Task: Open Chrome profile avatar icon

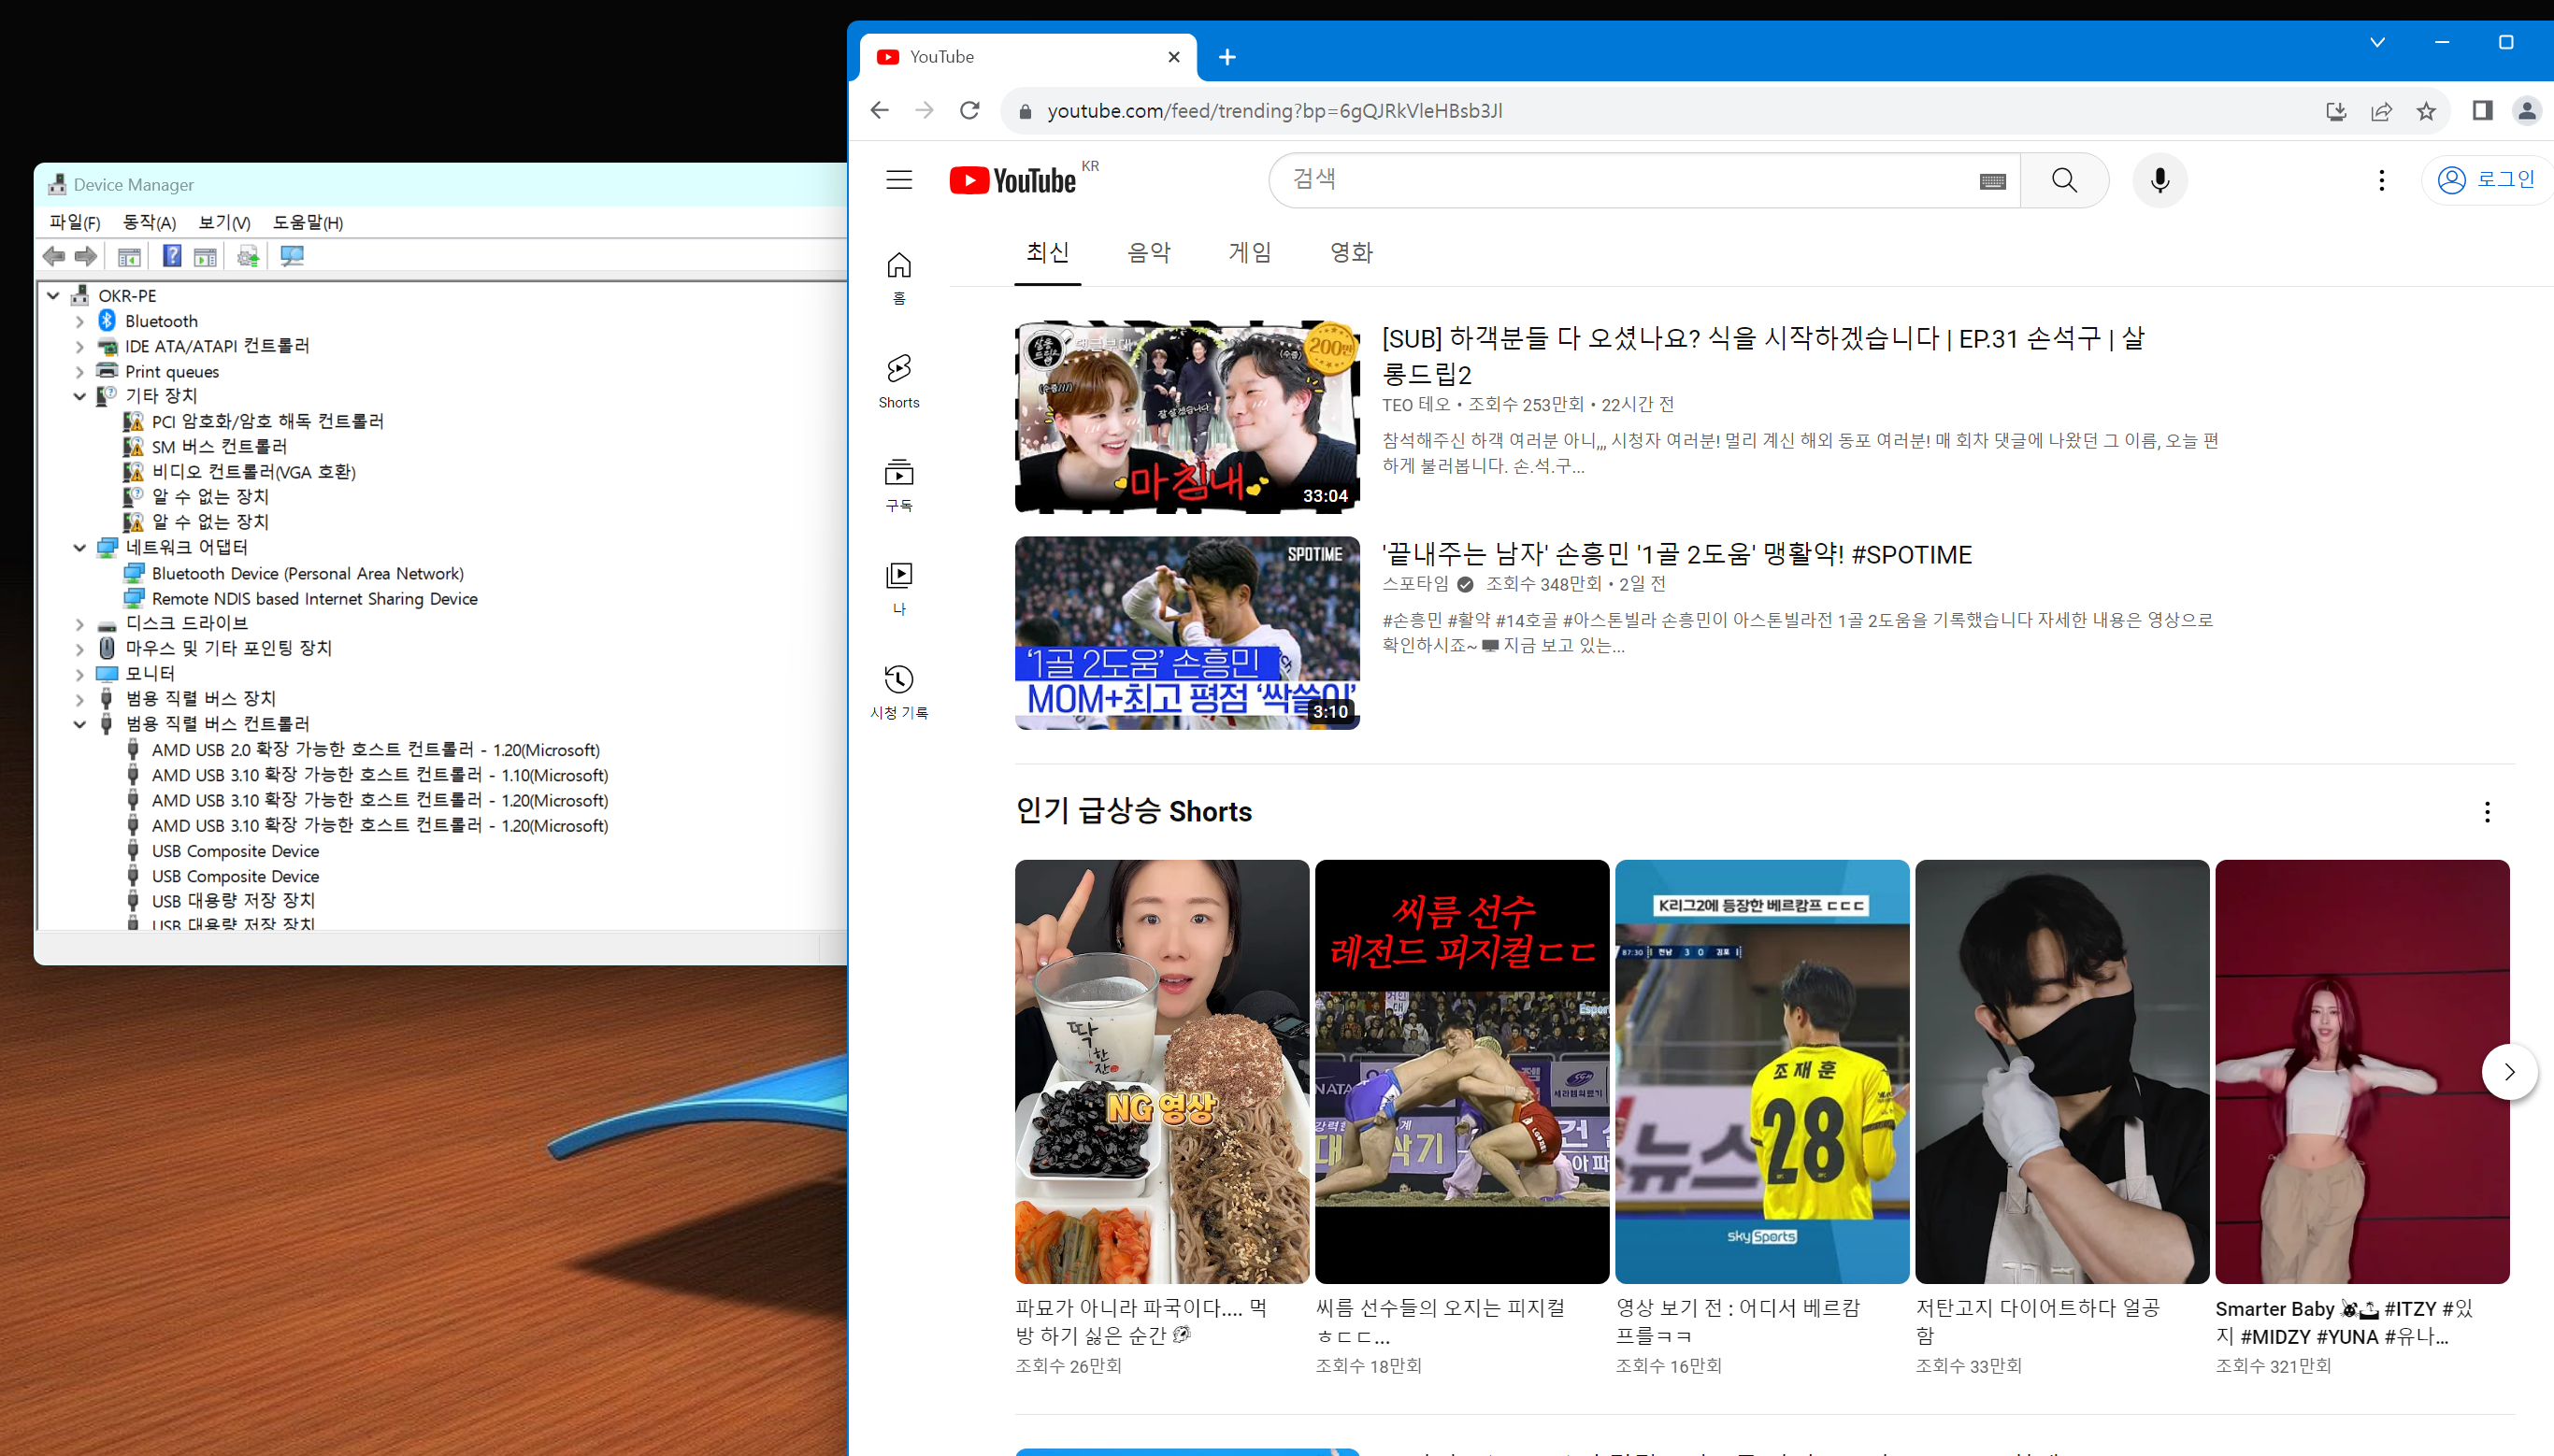Action: point(2527,110)
